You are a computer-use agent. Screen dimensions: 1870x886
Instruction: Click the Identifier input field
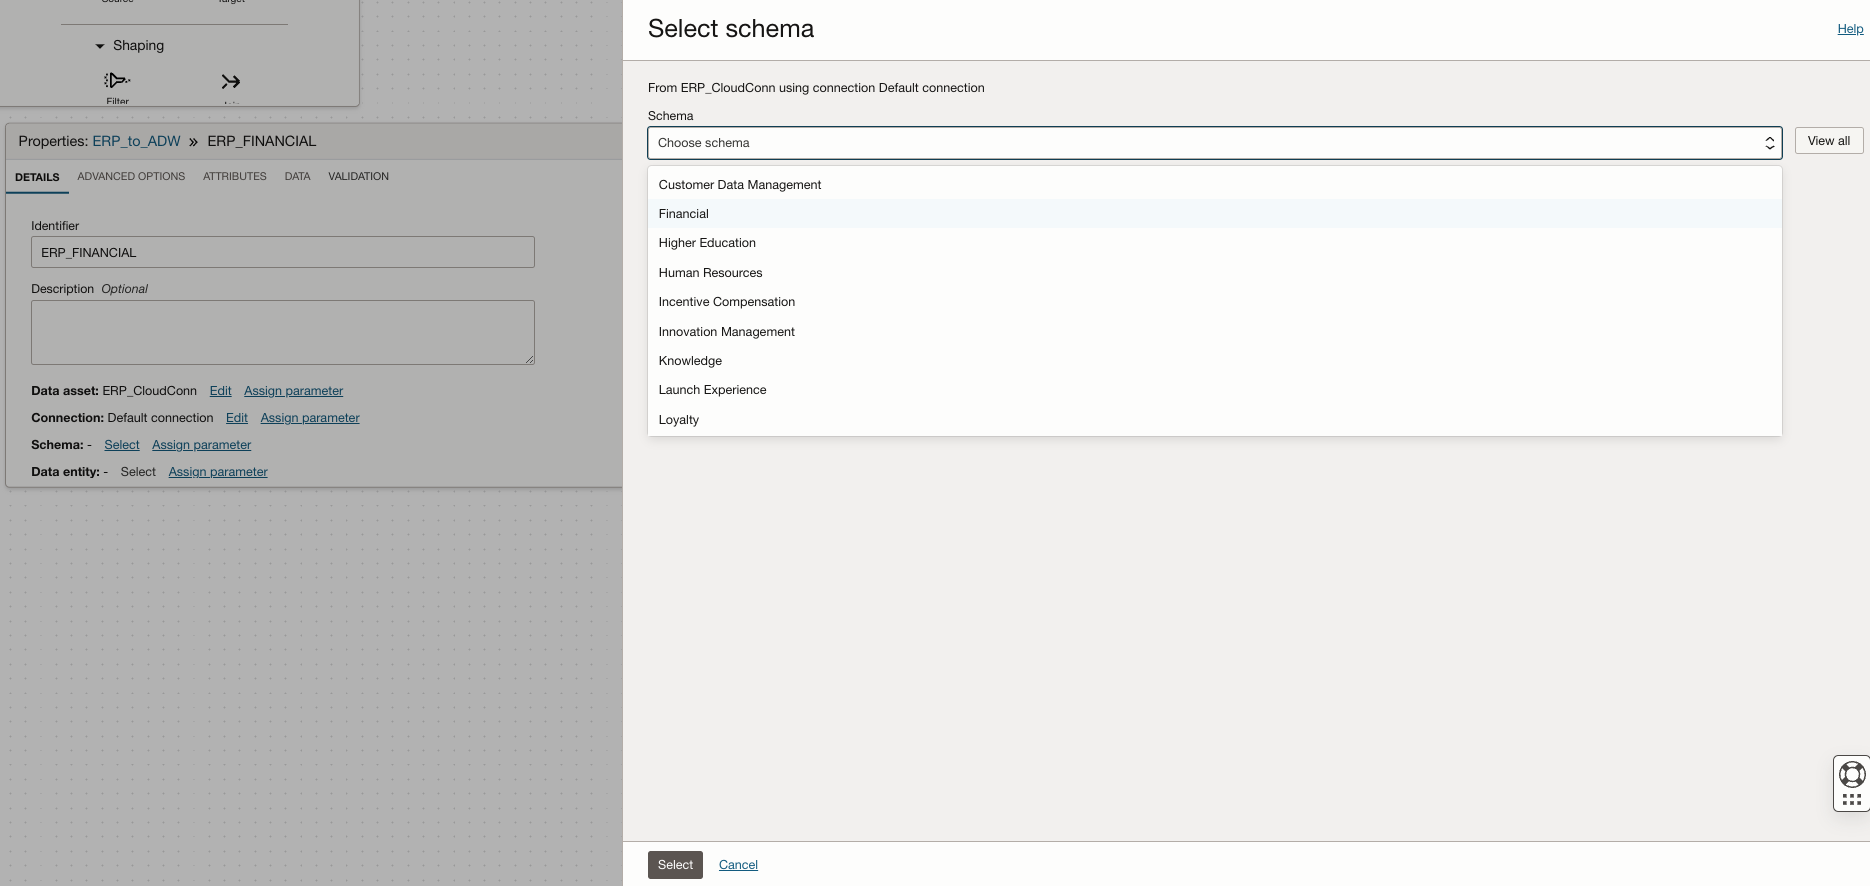click(283, 252)
